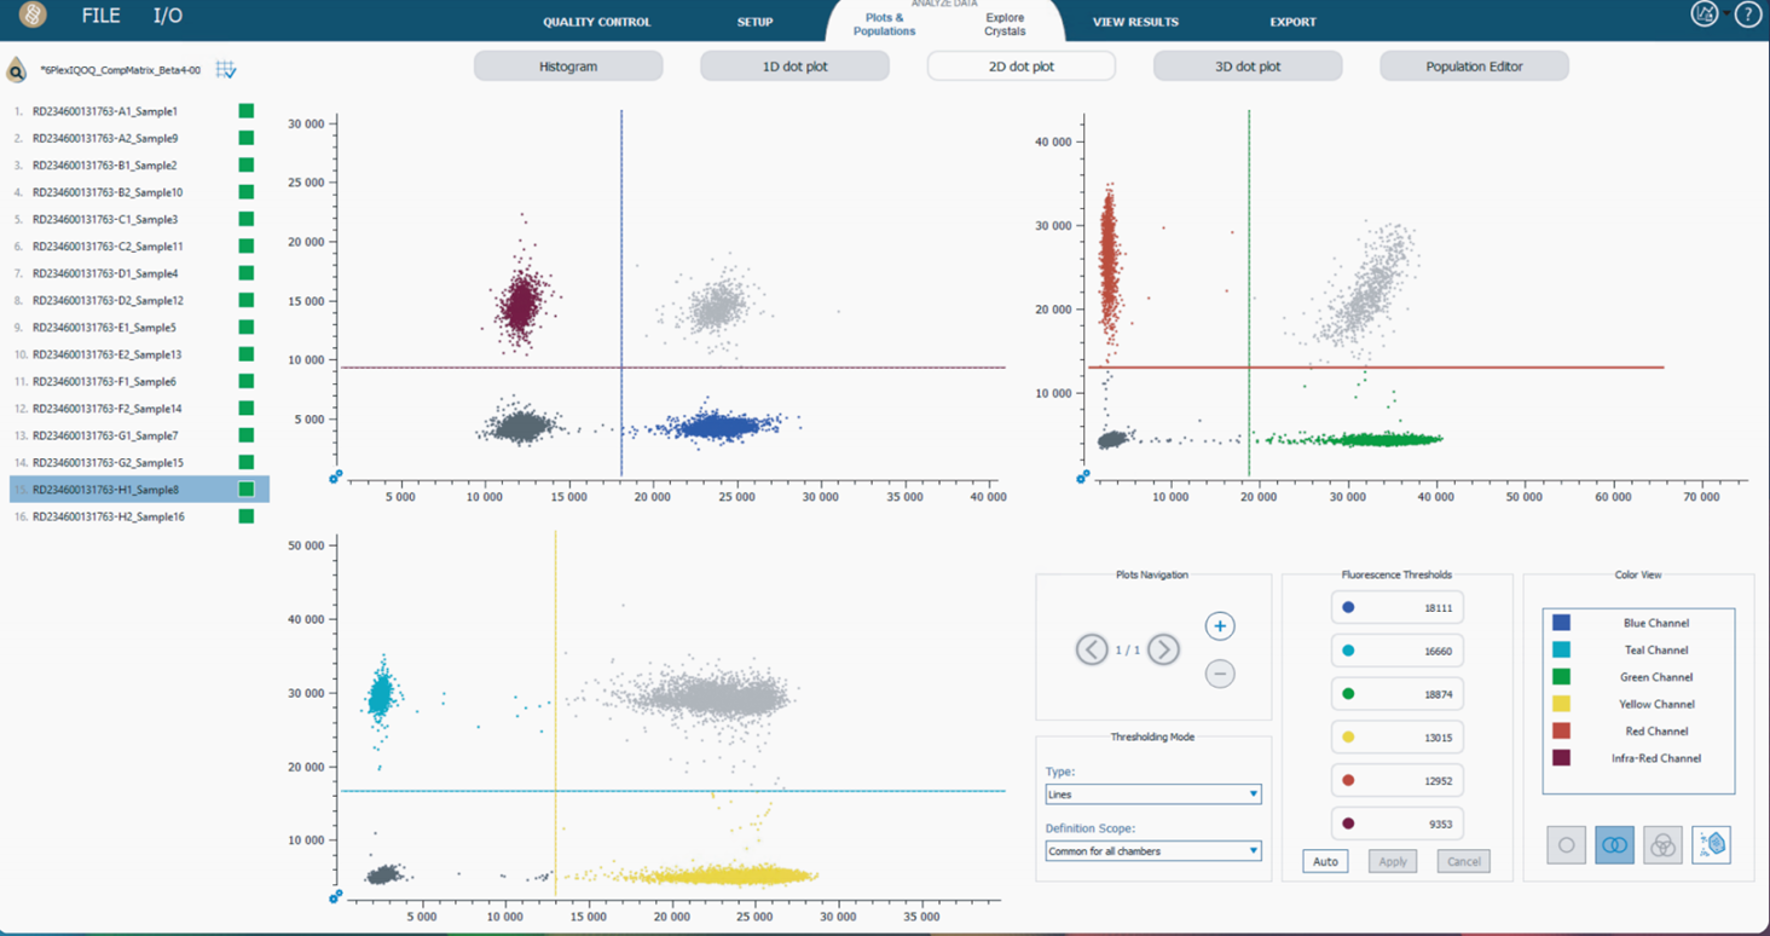Select the single-circle color view mode
This screenshot has width=1770, height=936.
[x=1566, y=846]
